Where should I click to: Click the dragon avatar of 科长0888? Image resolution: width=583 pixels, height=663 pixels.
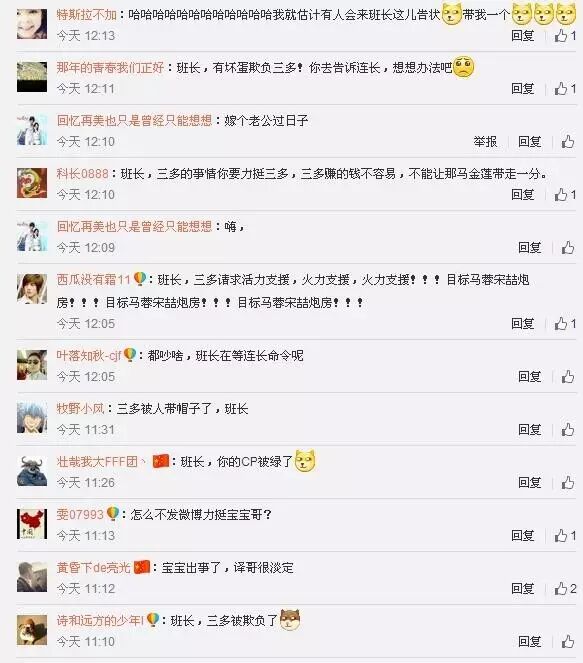(x=32, y=183)
